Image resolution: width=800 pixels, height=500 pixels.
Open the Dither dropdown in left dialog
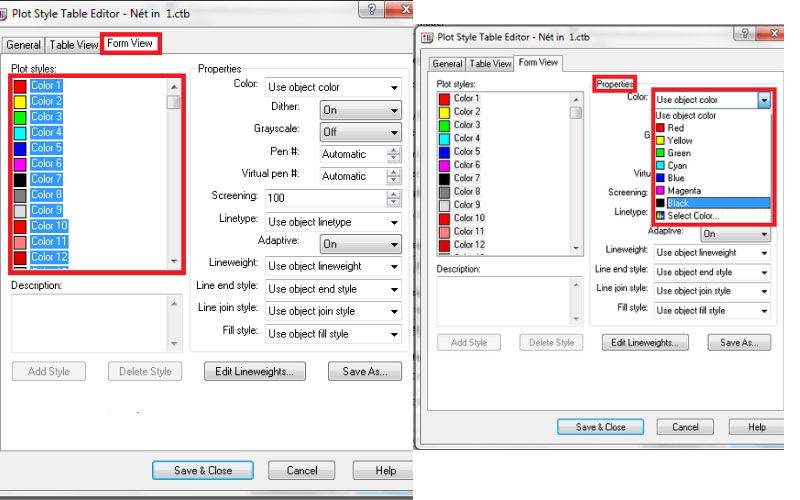(x=360, y=111)
